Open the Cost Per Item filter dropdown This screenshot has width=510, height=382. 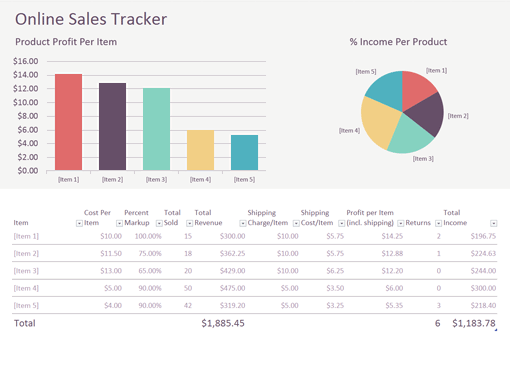119,223
